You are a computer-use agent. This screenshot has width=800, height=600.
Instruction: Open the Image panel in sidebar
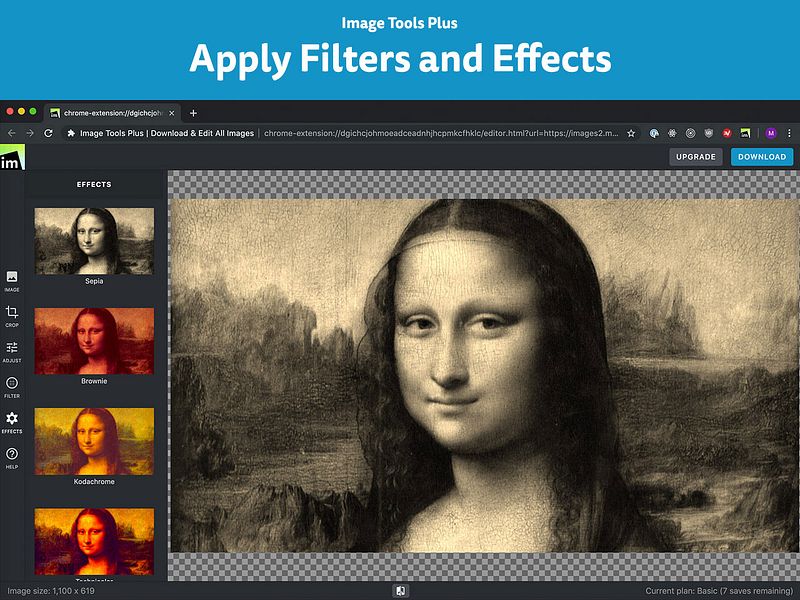click(x=12, y=281)
